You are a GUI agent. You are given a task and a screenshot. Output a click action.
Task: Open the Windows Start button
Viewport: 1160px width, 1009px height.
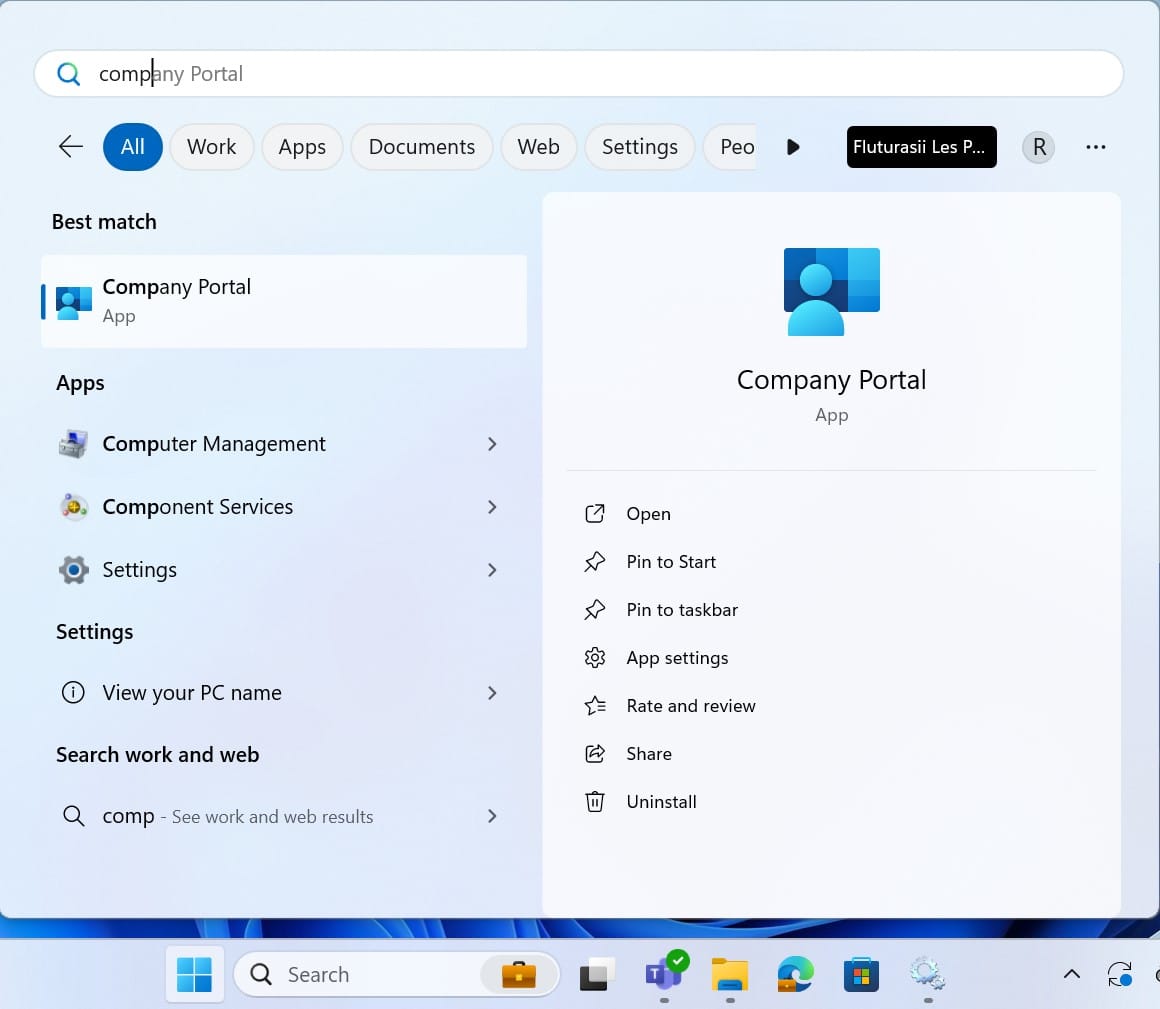tap(195, 974)
